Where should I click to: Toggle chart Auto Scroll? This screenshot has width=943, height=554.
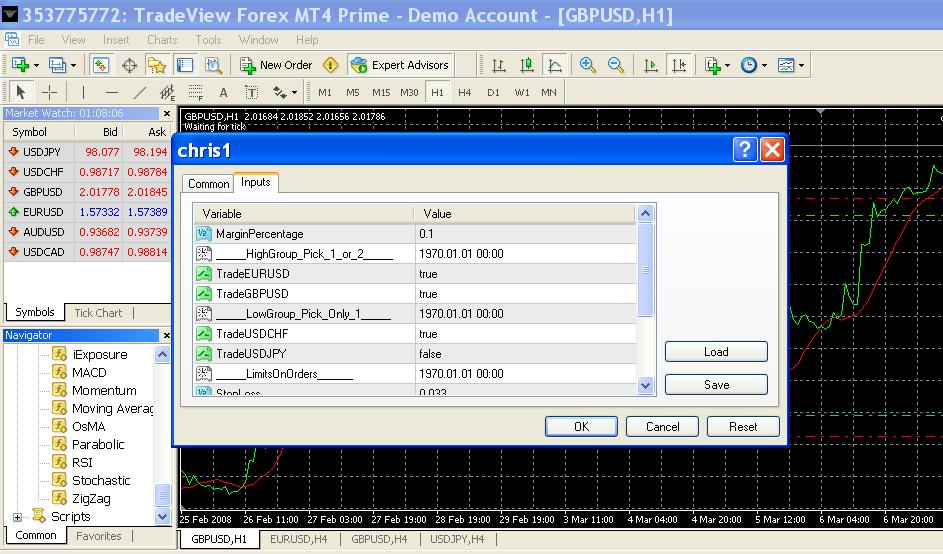651,65
